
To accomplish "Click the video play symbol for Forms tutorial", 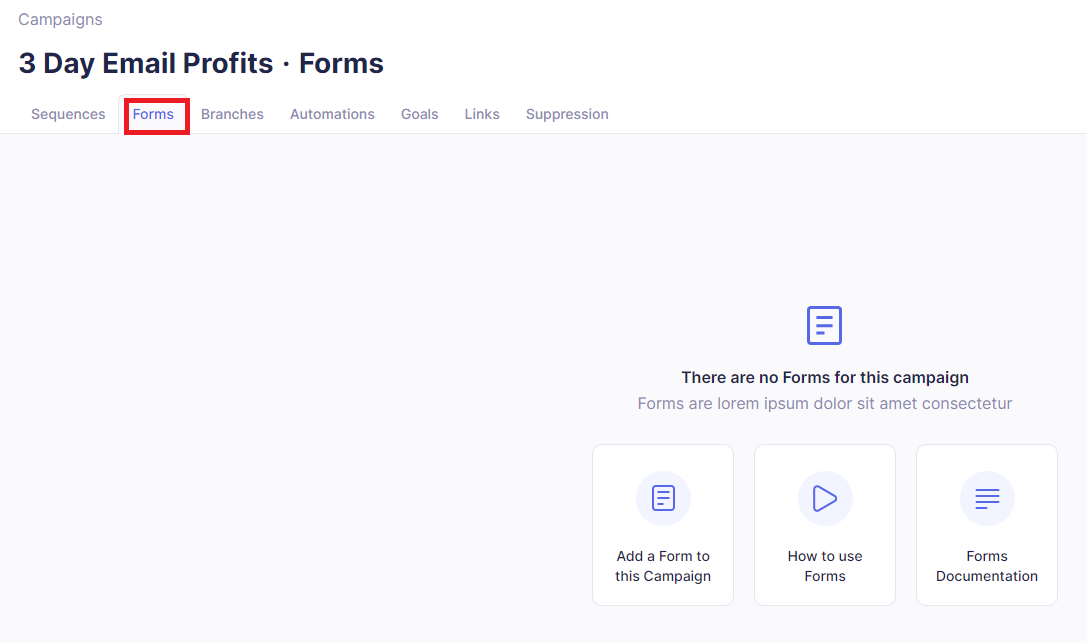I will tap(824, 498).
